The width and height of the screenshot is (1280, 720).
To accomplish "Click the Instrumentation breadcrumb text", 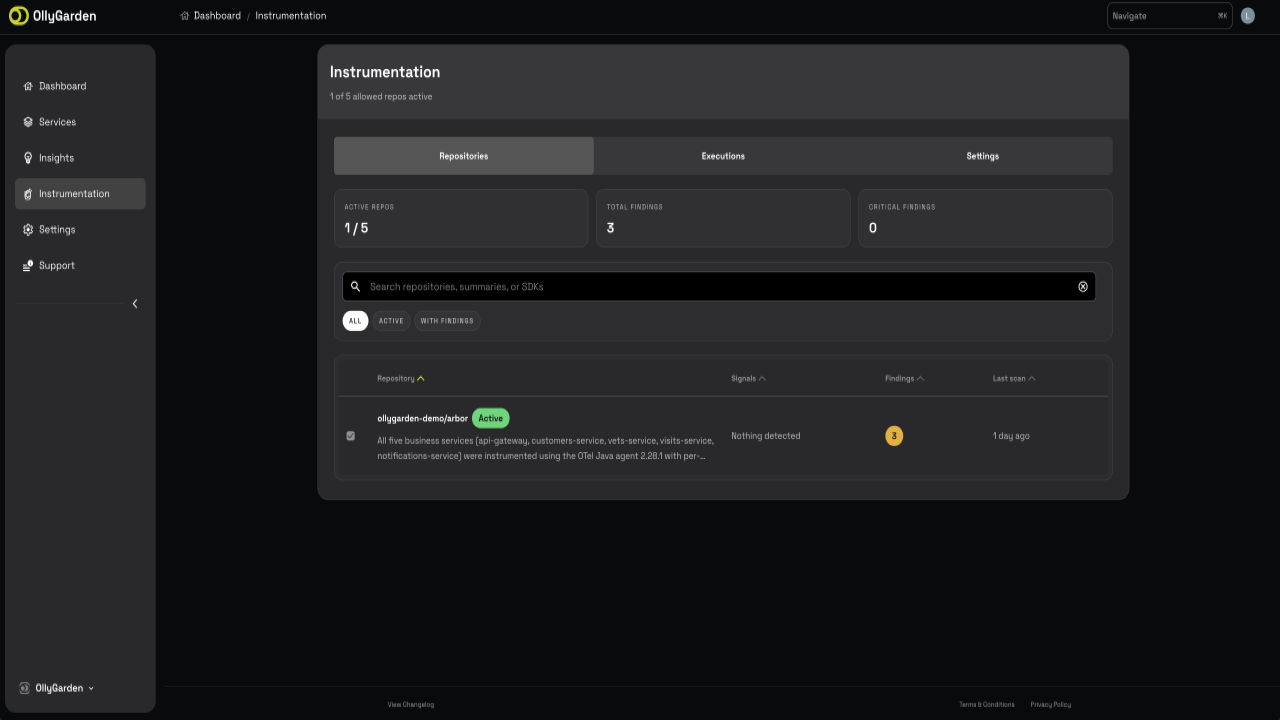I will point(290,16).
